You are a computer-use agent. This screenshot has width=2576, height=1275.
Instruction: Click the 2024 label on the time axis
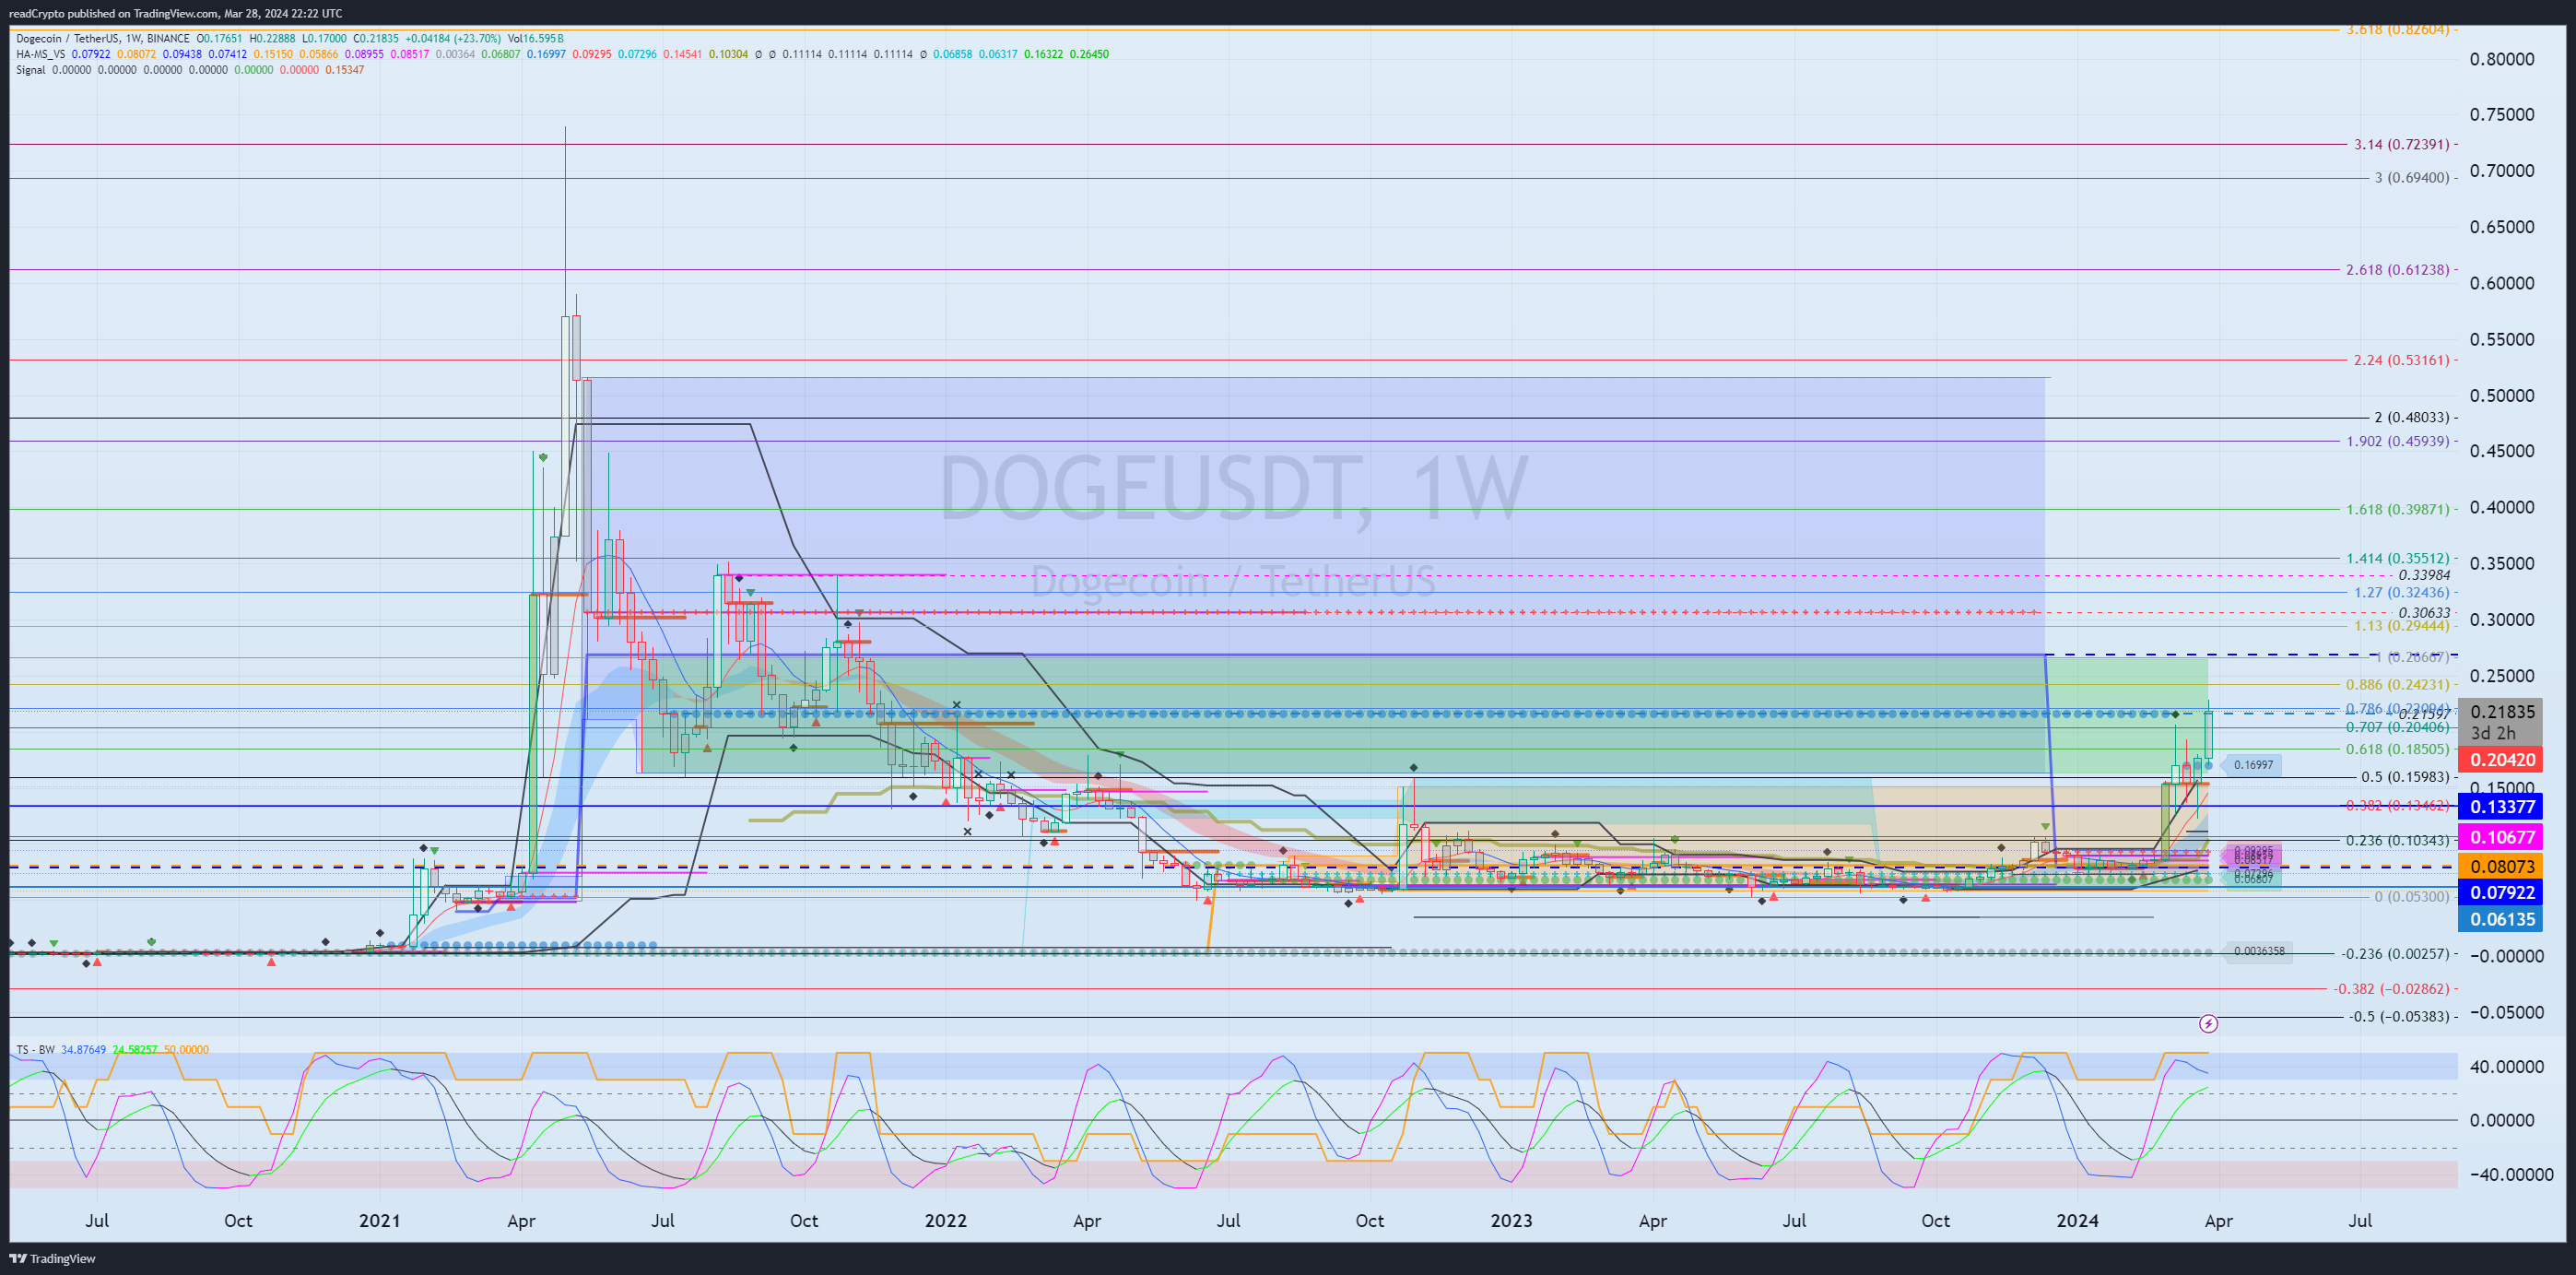coord(2077,1220)
